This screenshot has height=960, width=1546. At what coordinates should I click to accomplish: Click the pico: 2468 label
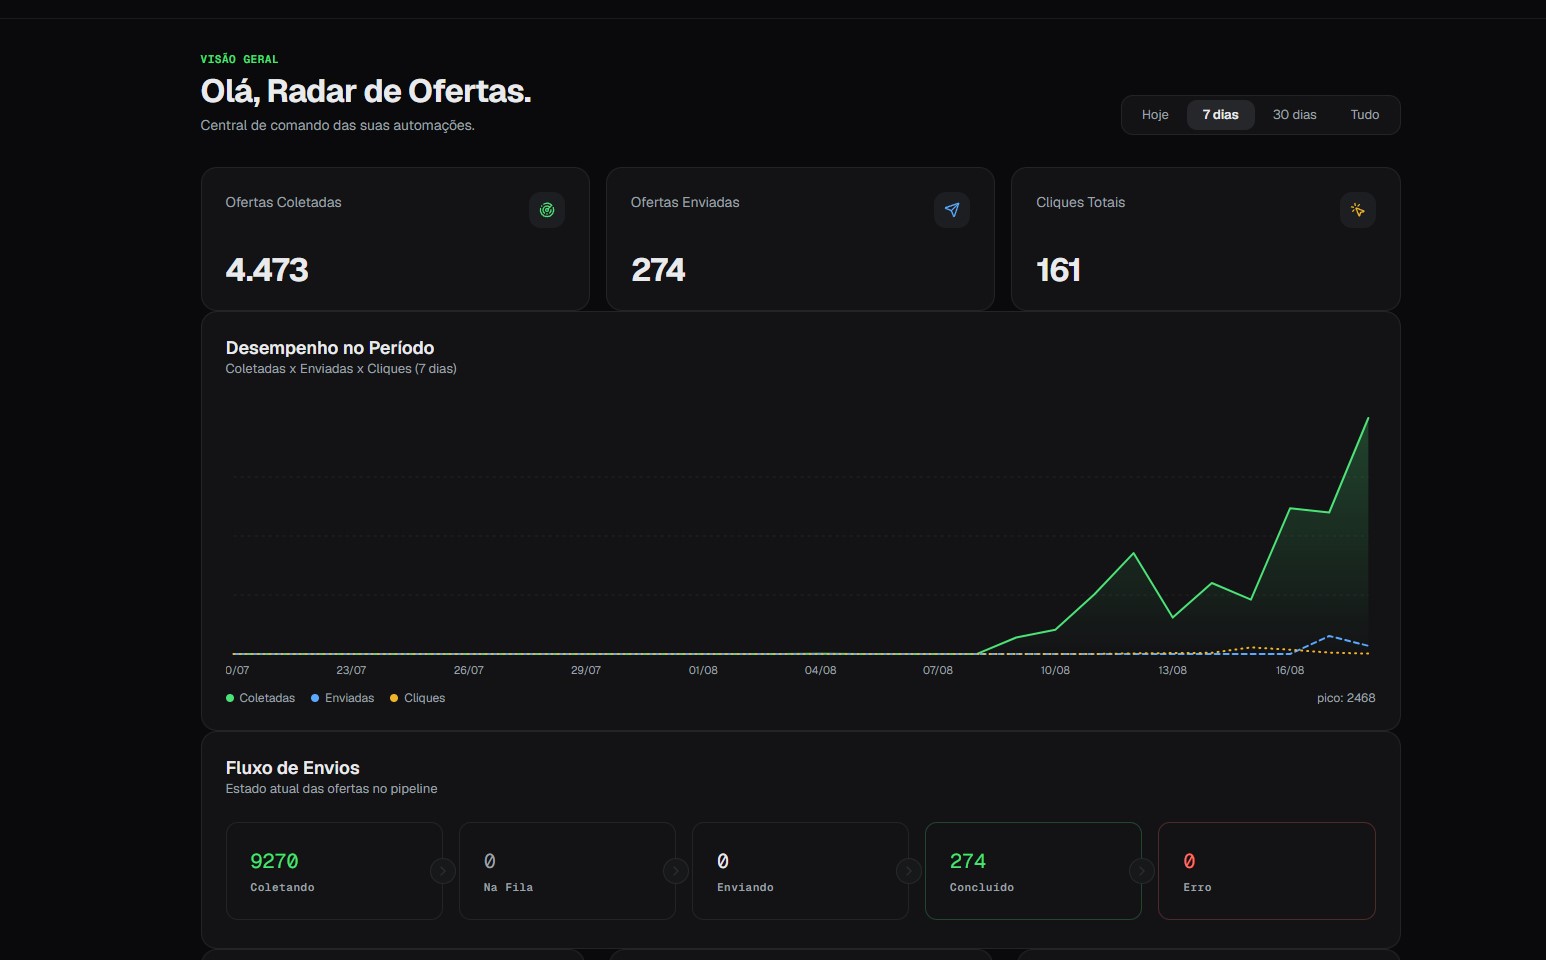(1346, 698)
